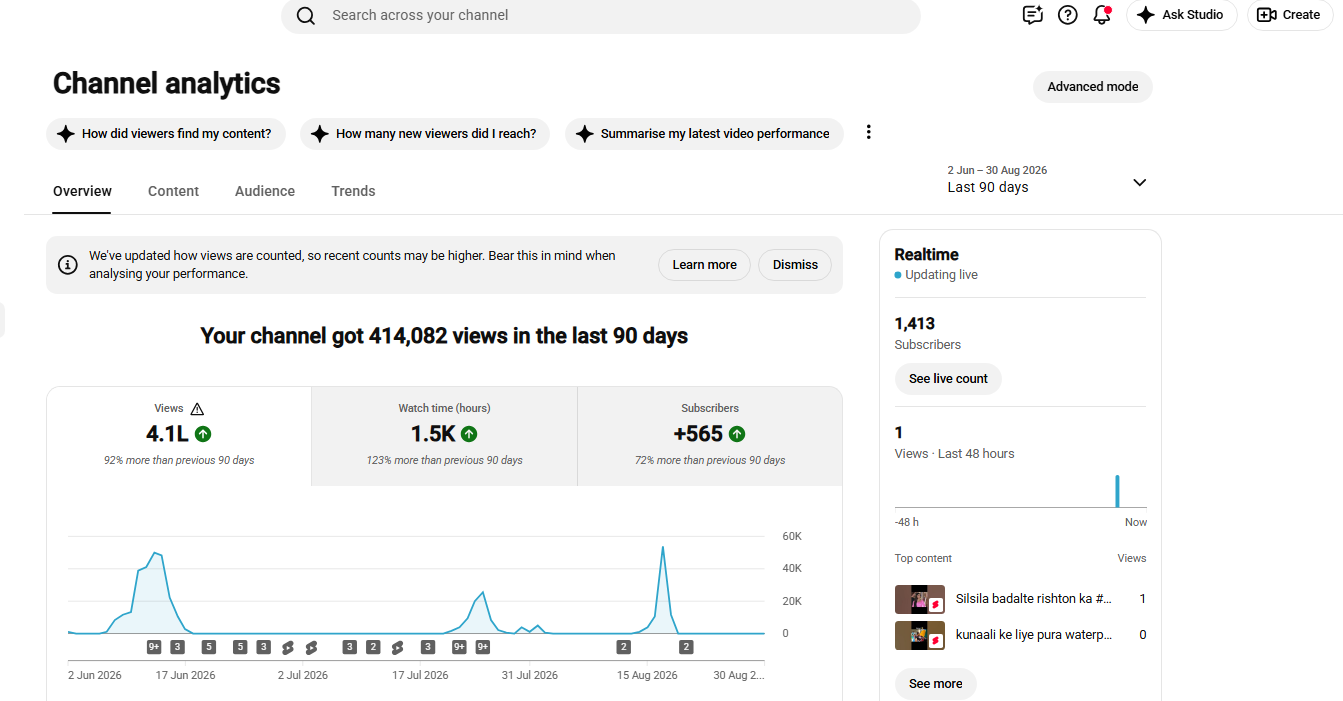Viewport: 1343px width, 701px height.
Task: Open the send feedback icon in header
Action: (x=1033, y=15)
